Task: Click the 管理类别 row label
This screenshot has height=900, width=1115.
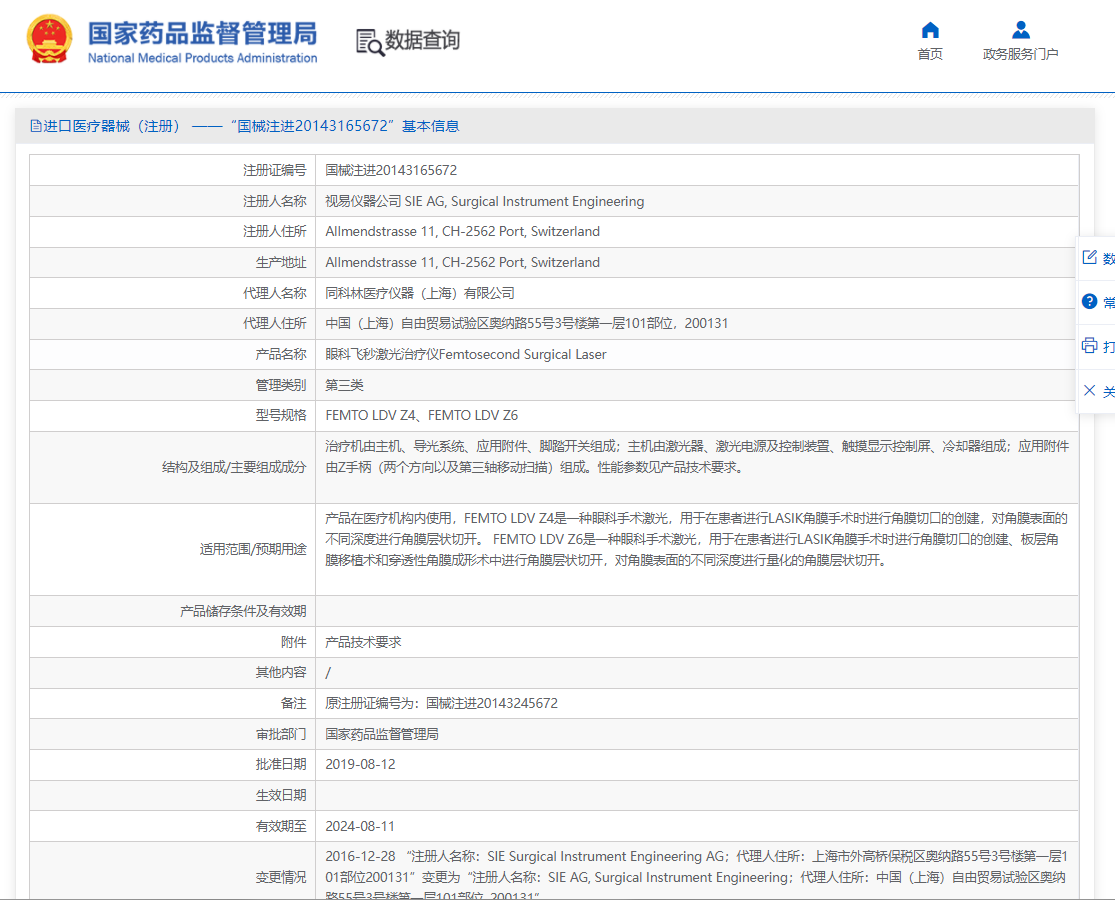Action: [281, 385]
